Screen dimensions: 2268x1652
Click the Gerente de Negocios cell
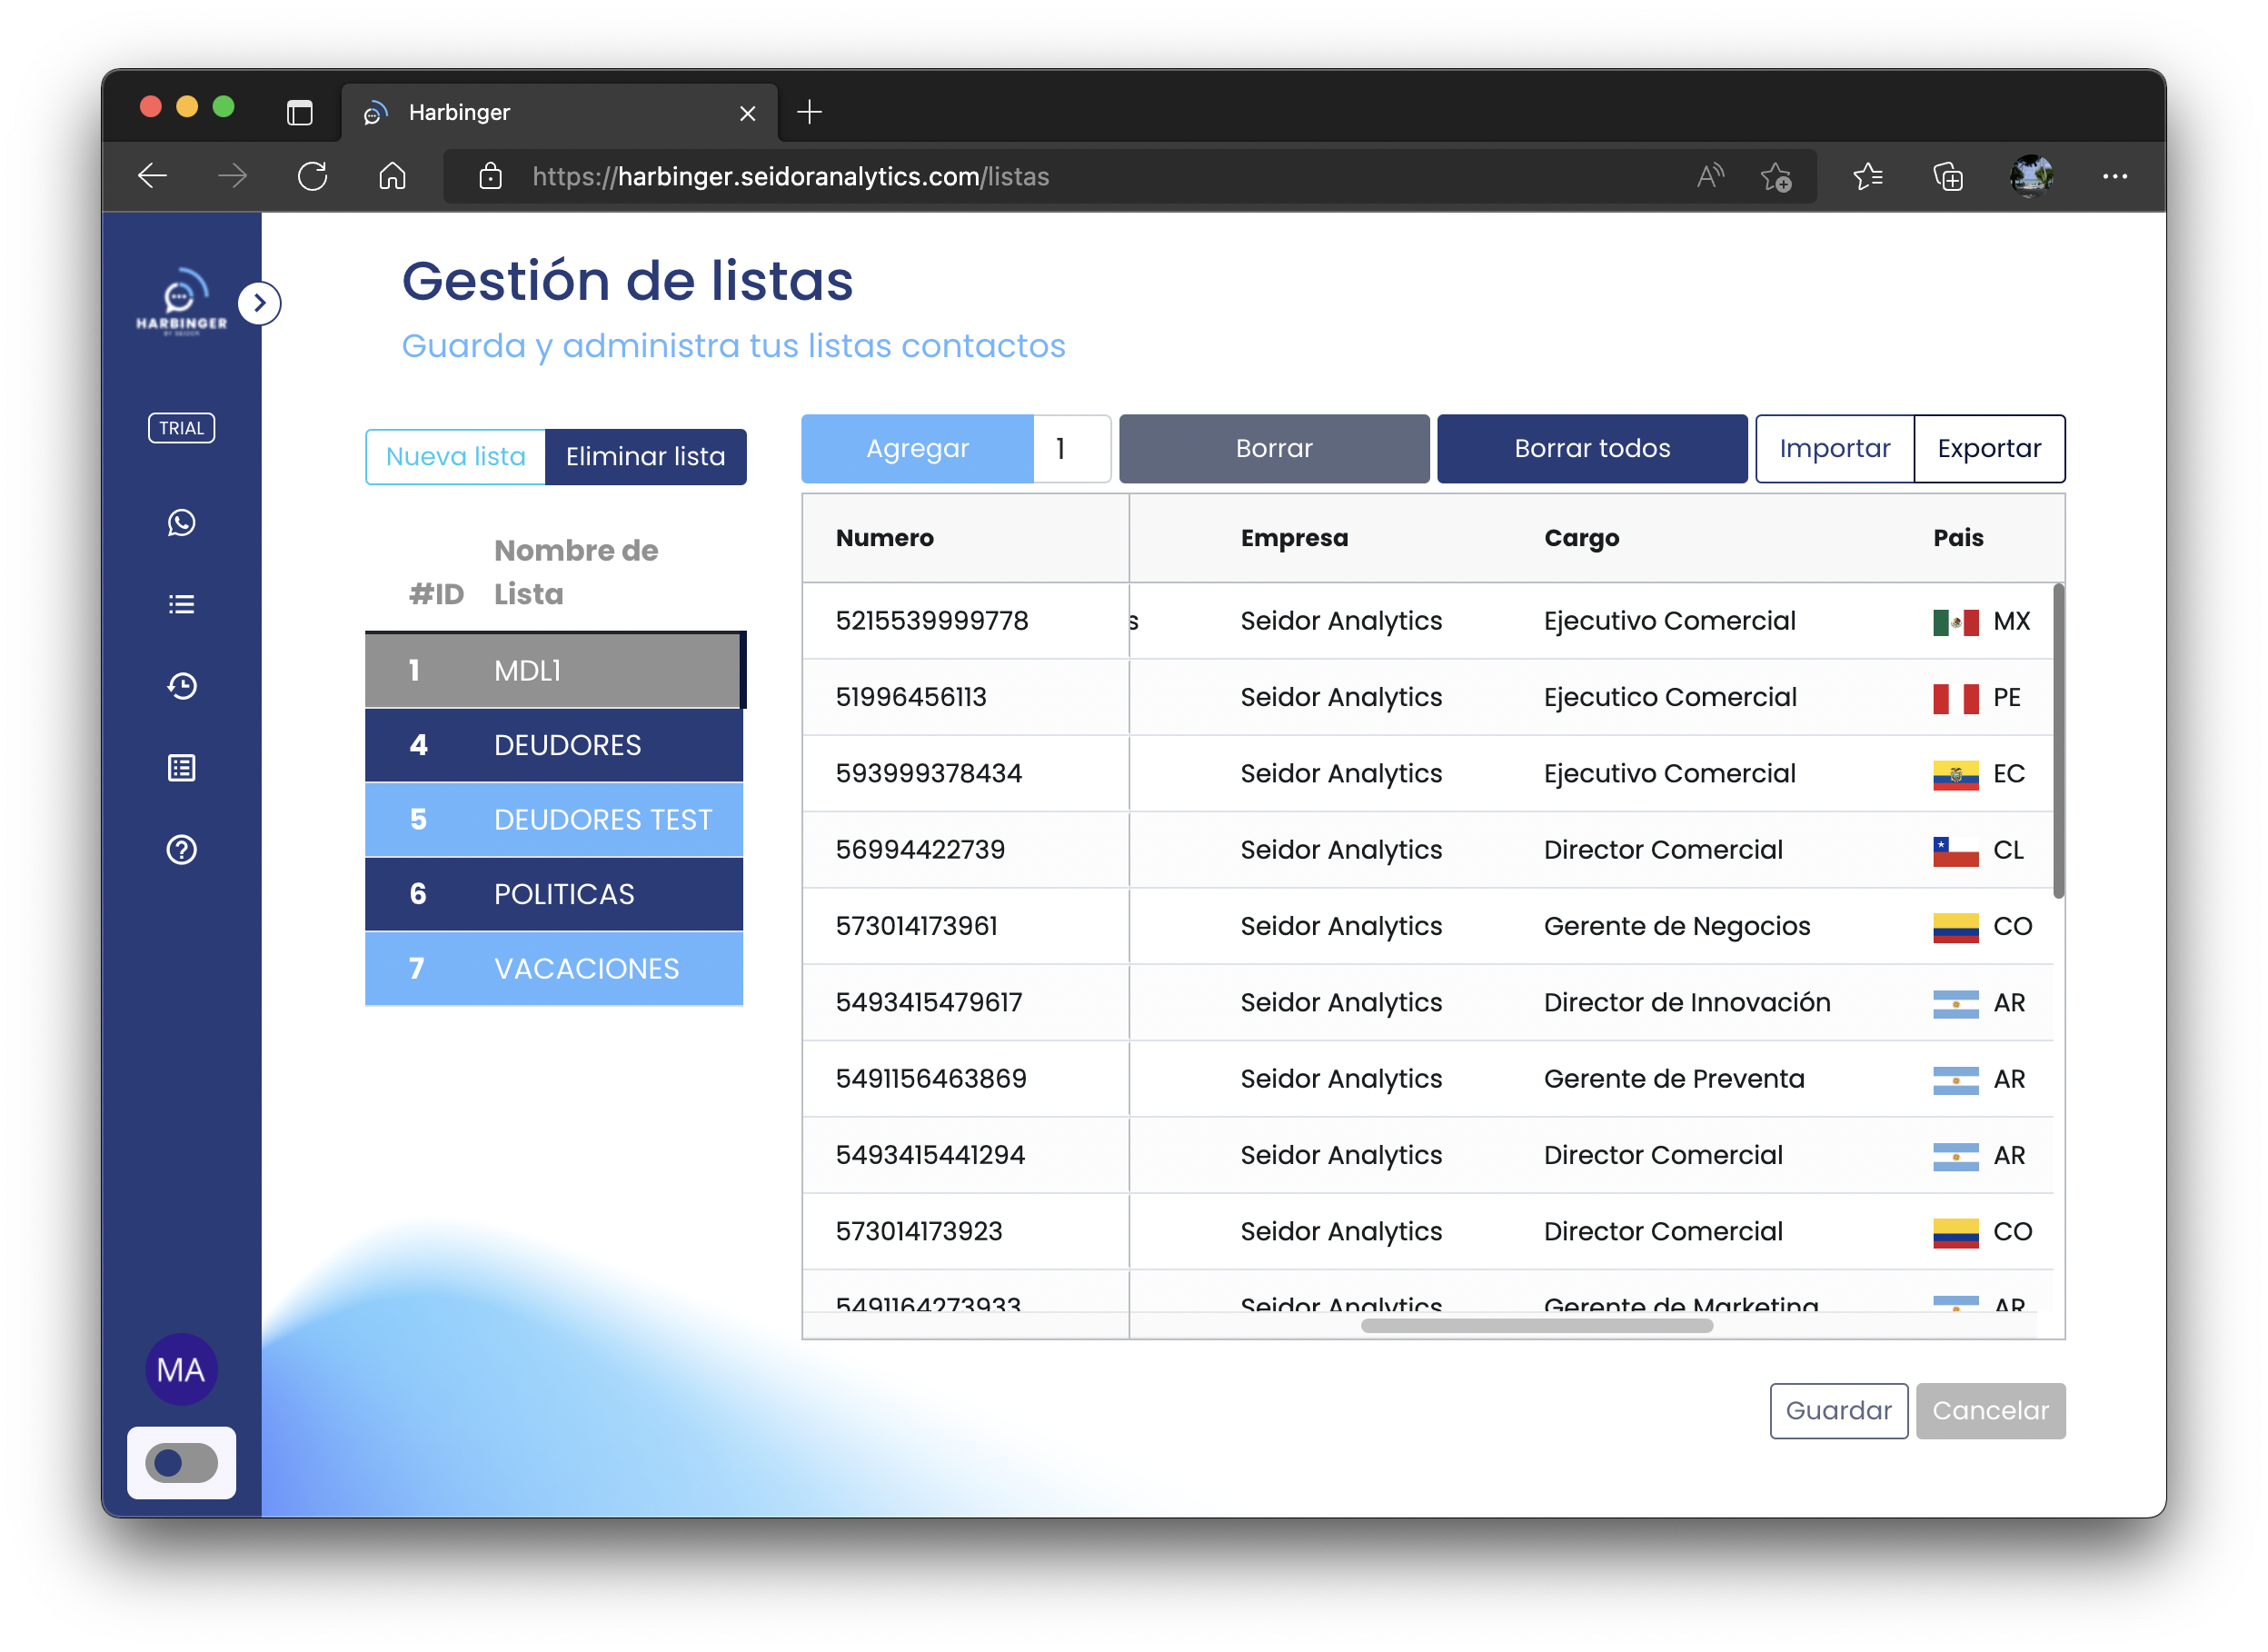point(1676,926)
